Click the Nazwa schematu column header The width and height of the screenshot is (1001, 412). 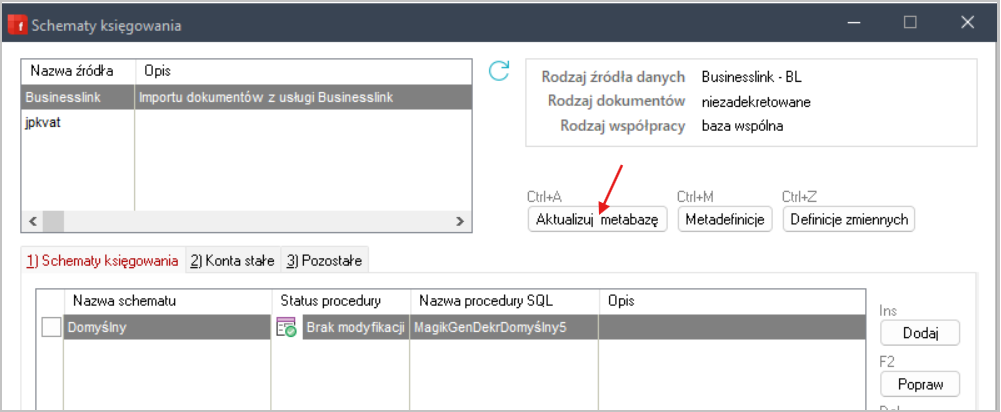(167, 300)
